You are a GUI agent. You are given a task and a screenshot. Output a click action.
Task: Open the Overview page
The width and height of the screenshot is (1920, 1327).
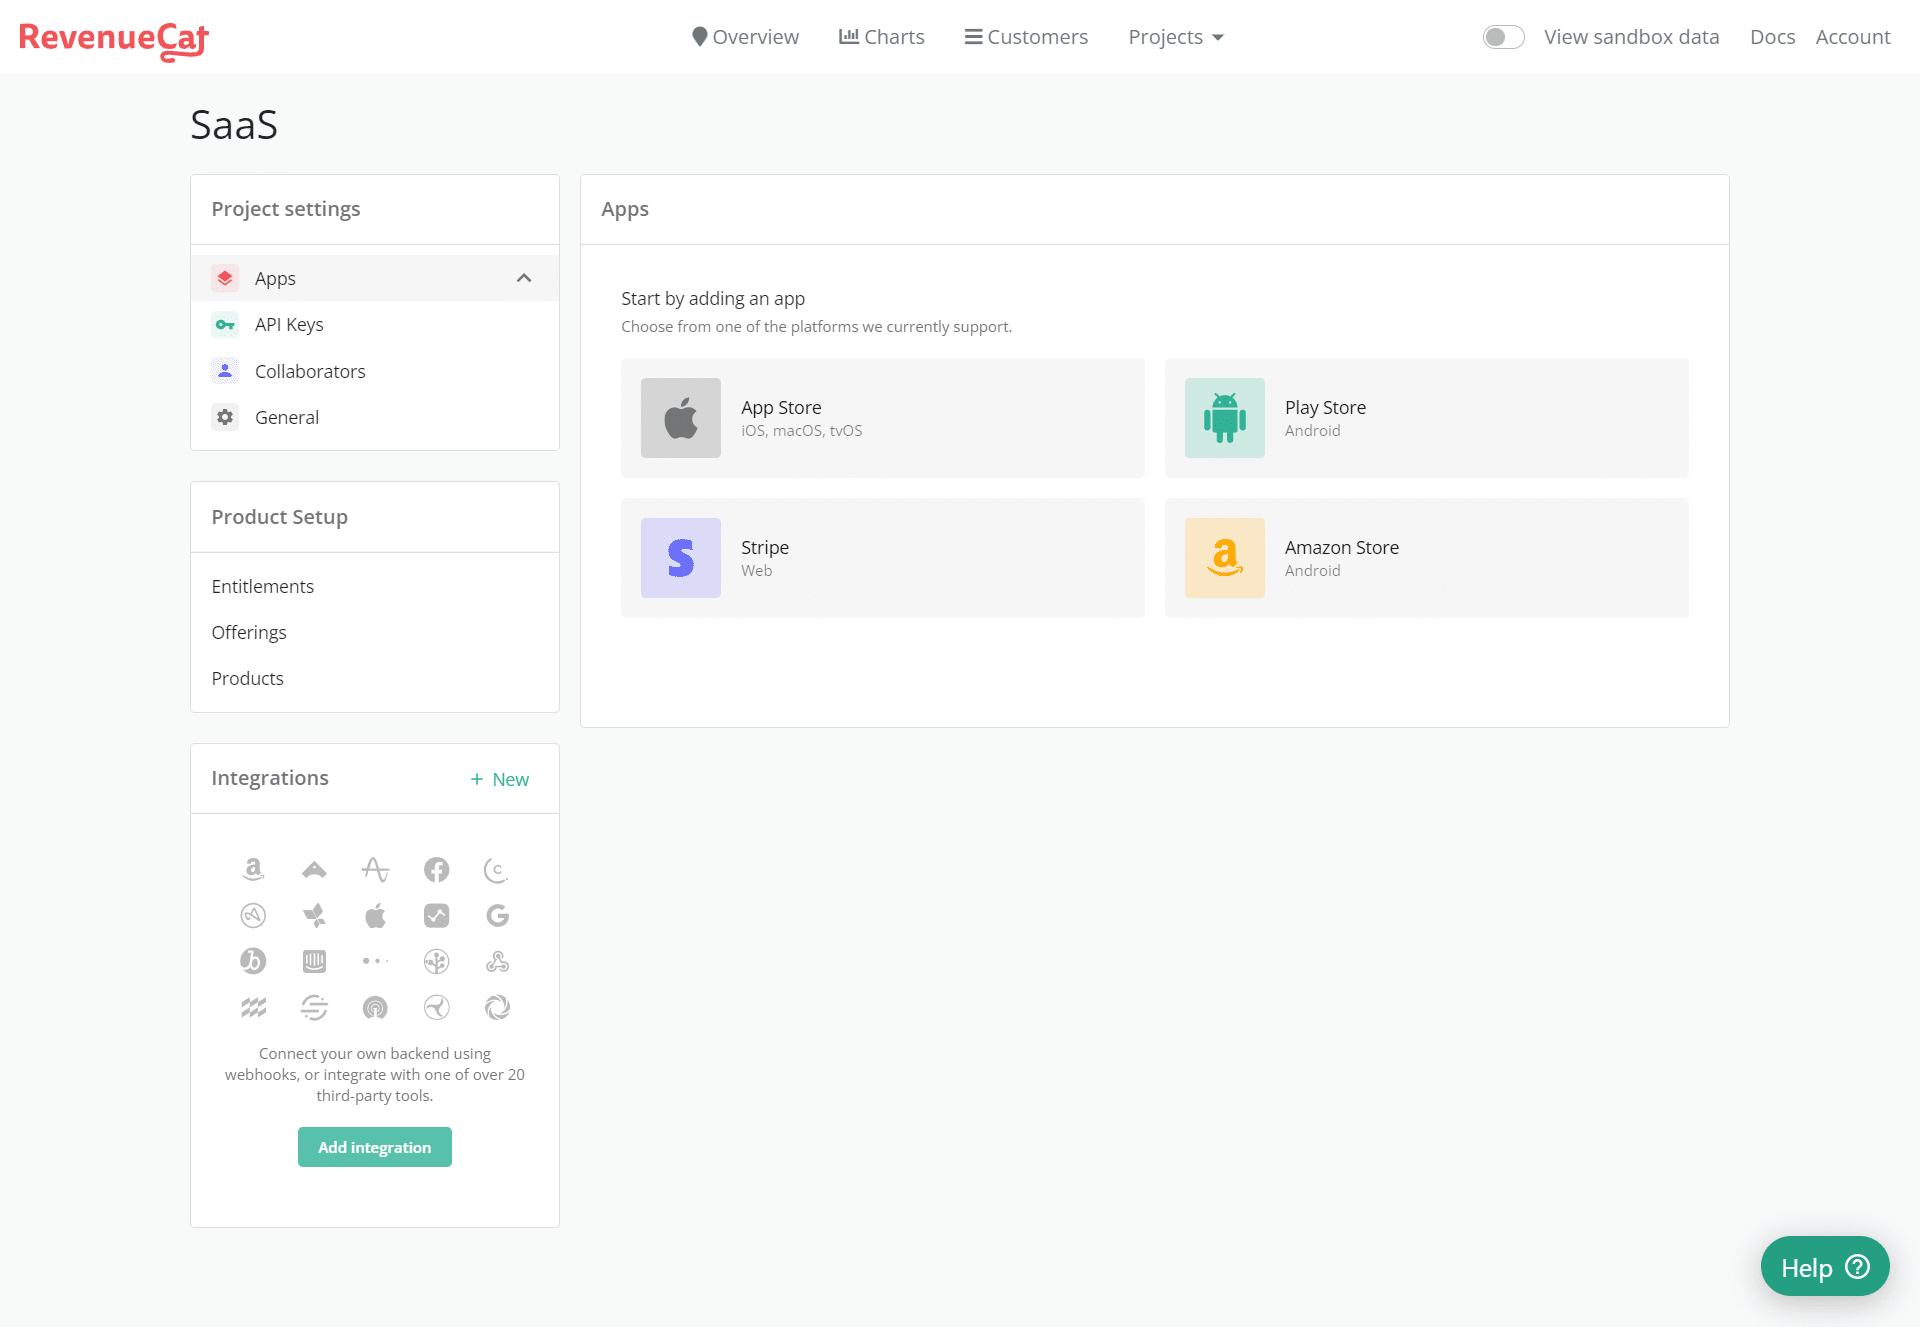coord(746,37)
